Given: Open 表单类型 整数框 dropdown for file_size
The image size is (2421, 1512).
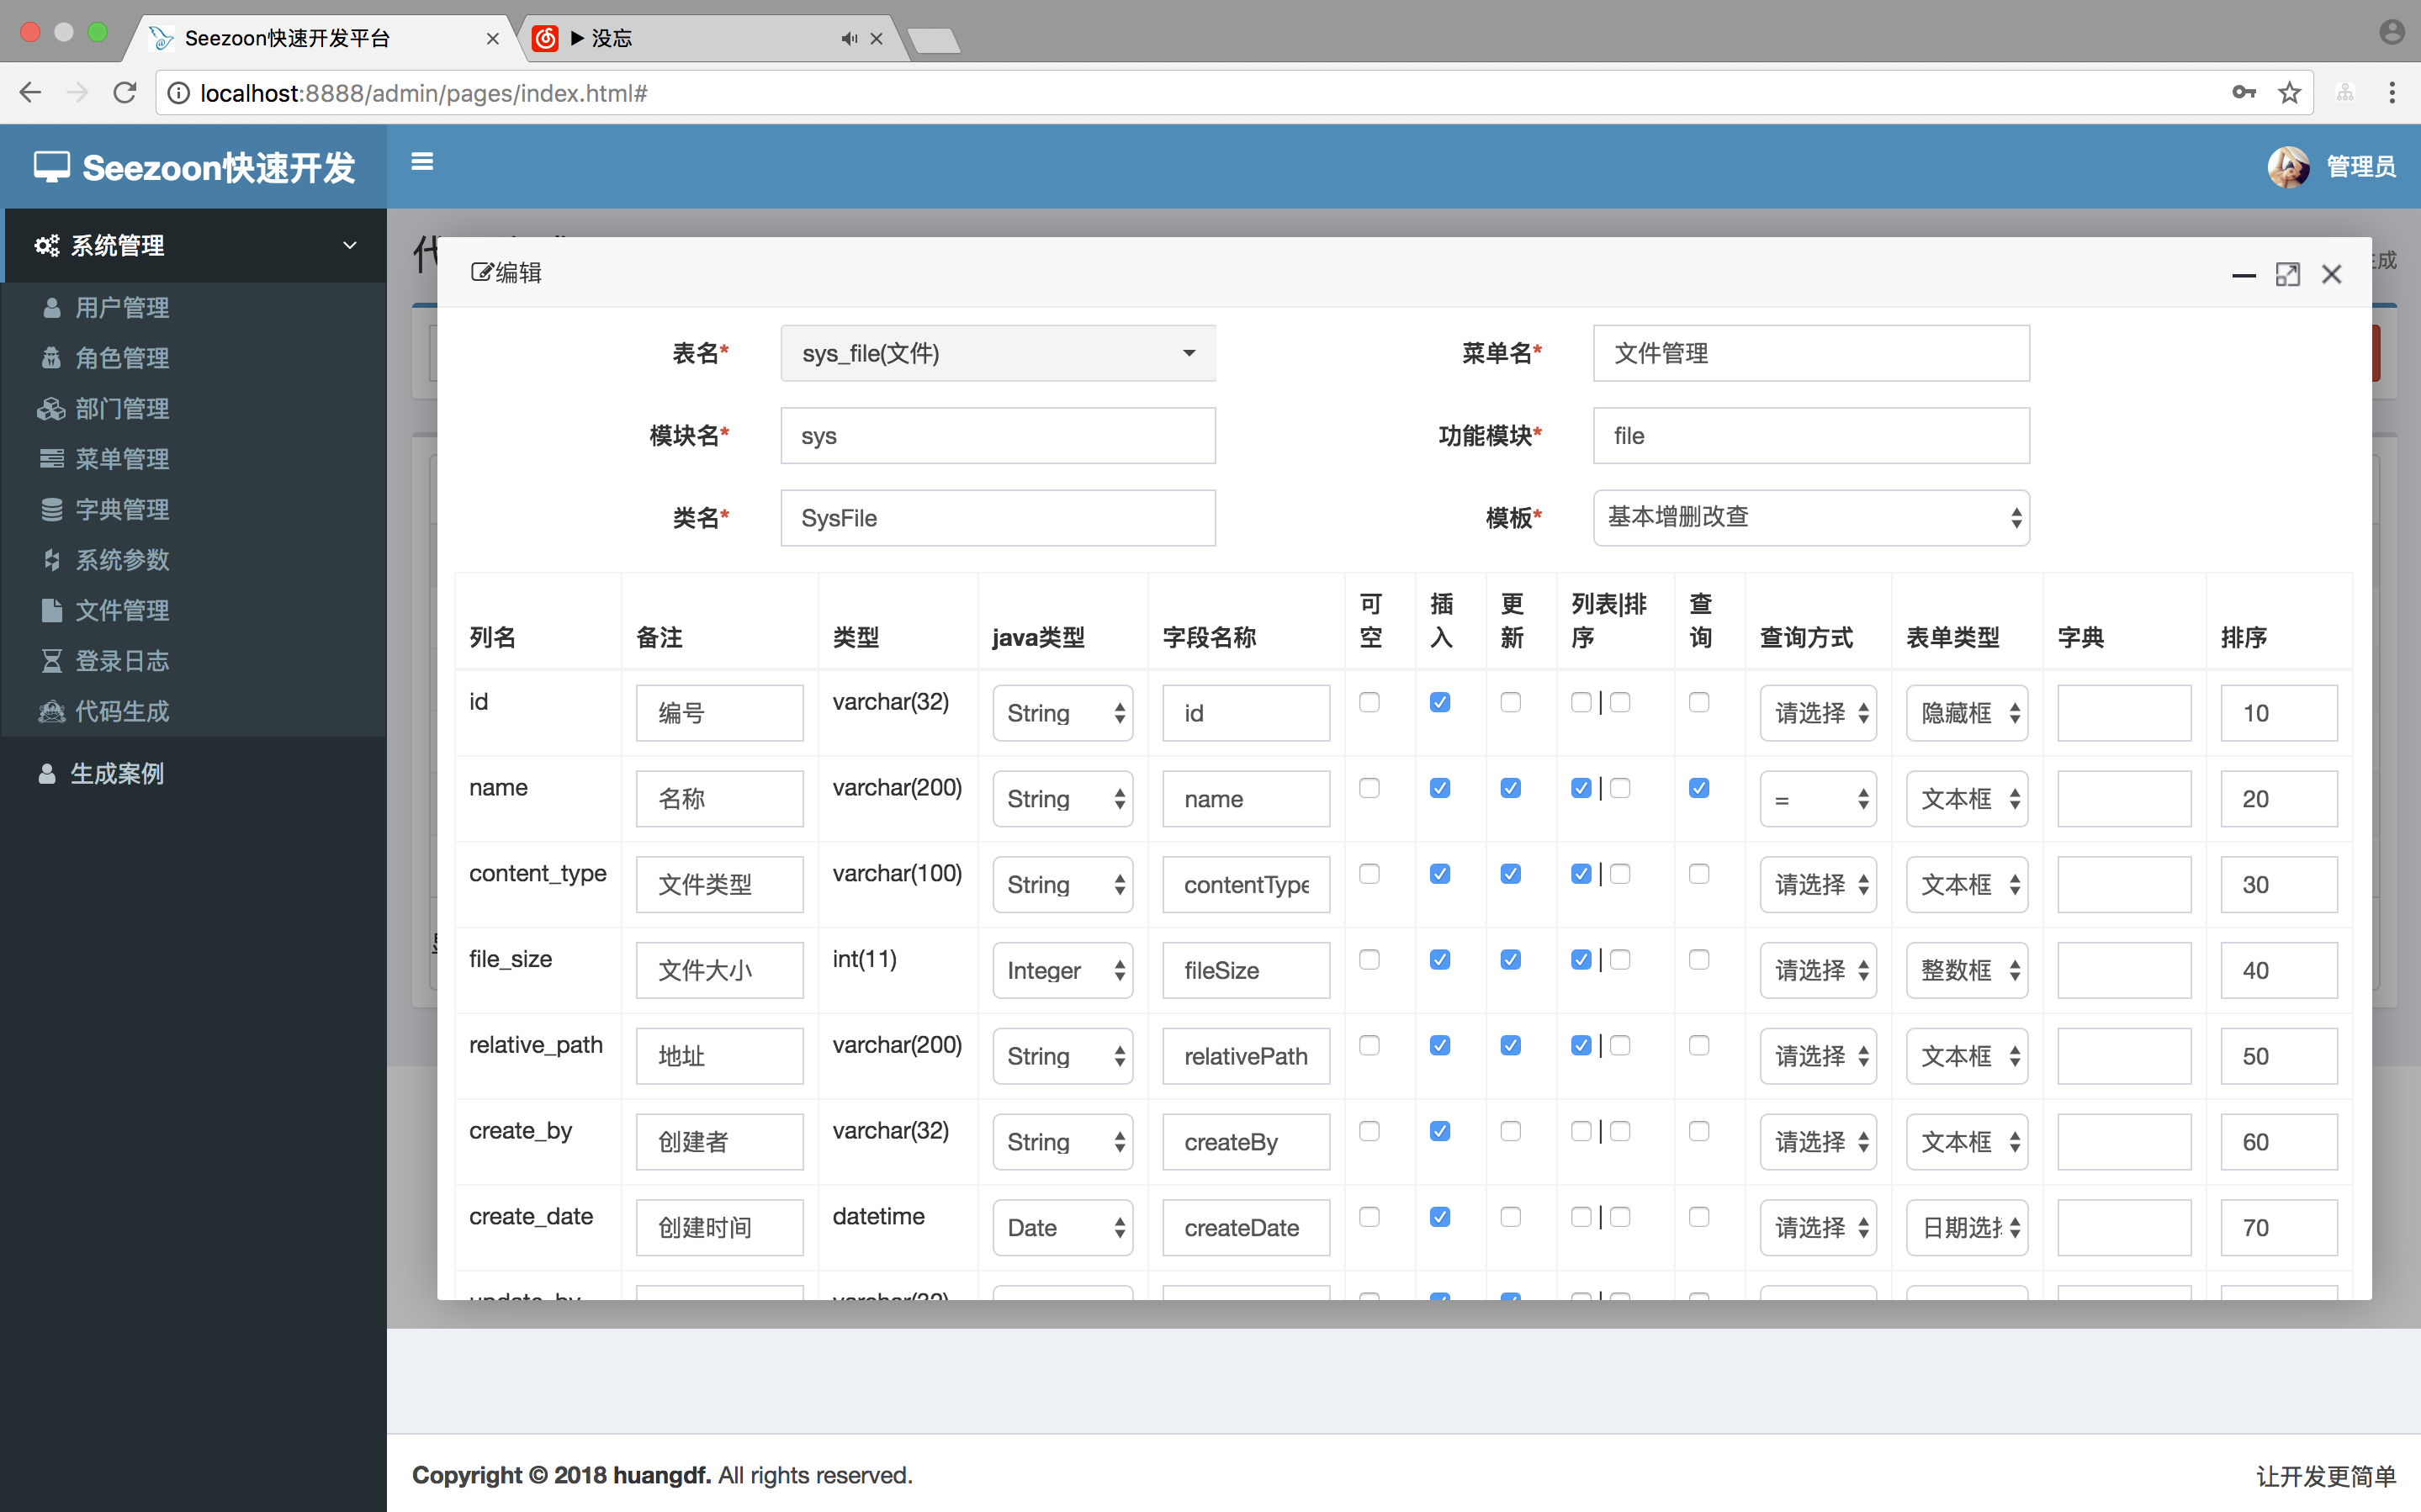Looking at the screenshot, I should [x=1966, y=970].
